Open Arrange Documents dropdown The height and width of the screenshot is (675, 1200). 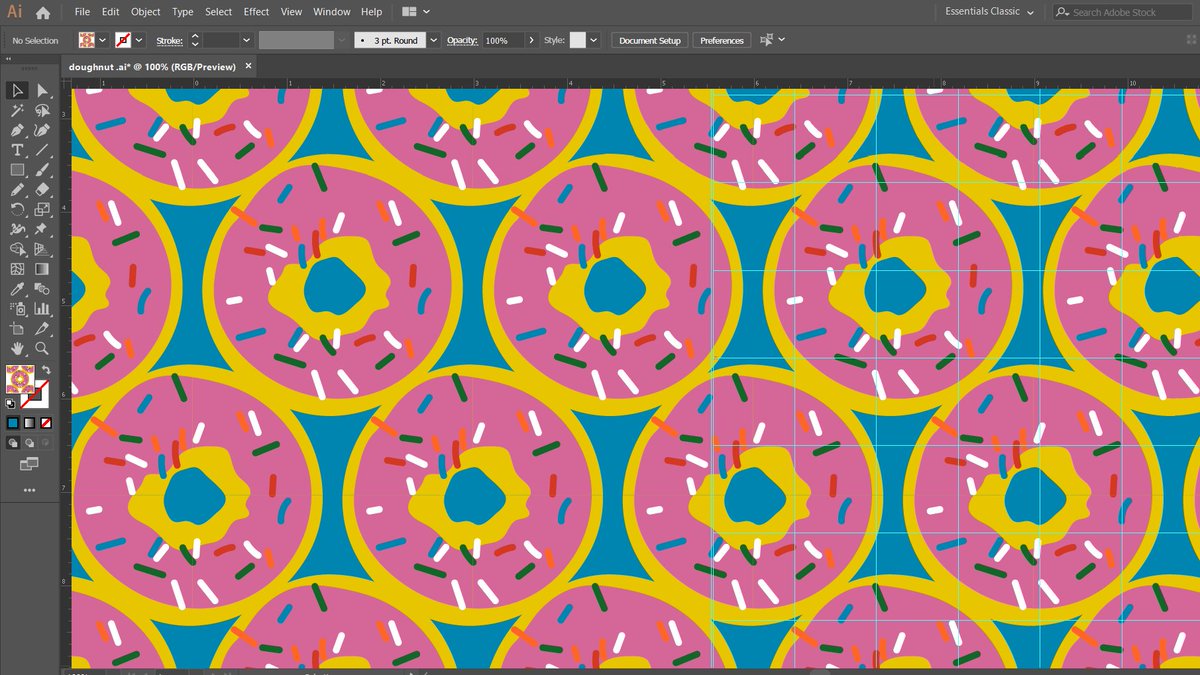point(415,12)
